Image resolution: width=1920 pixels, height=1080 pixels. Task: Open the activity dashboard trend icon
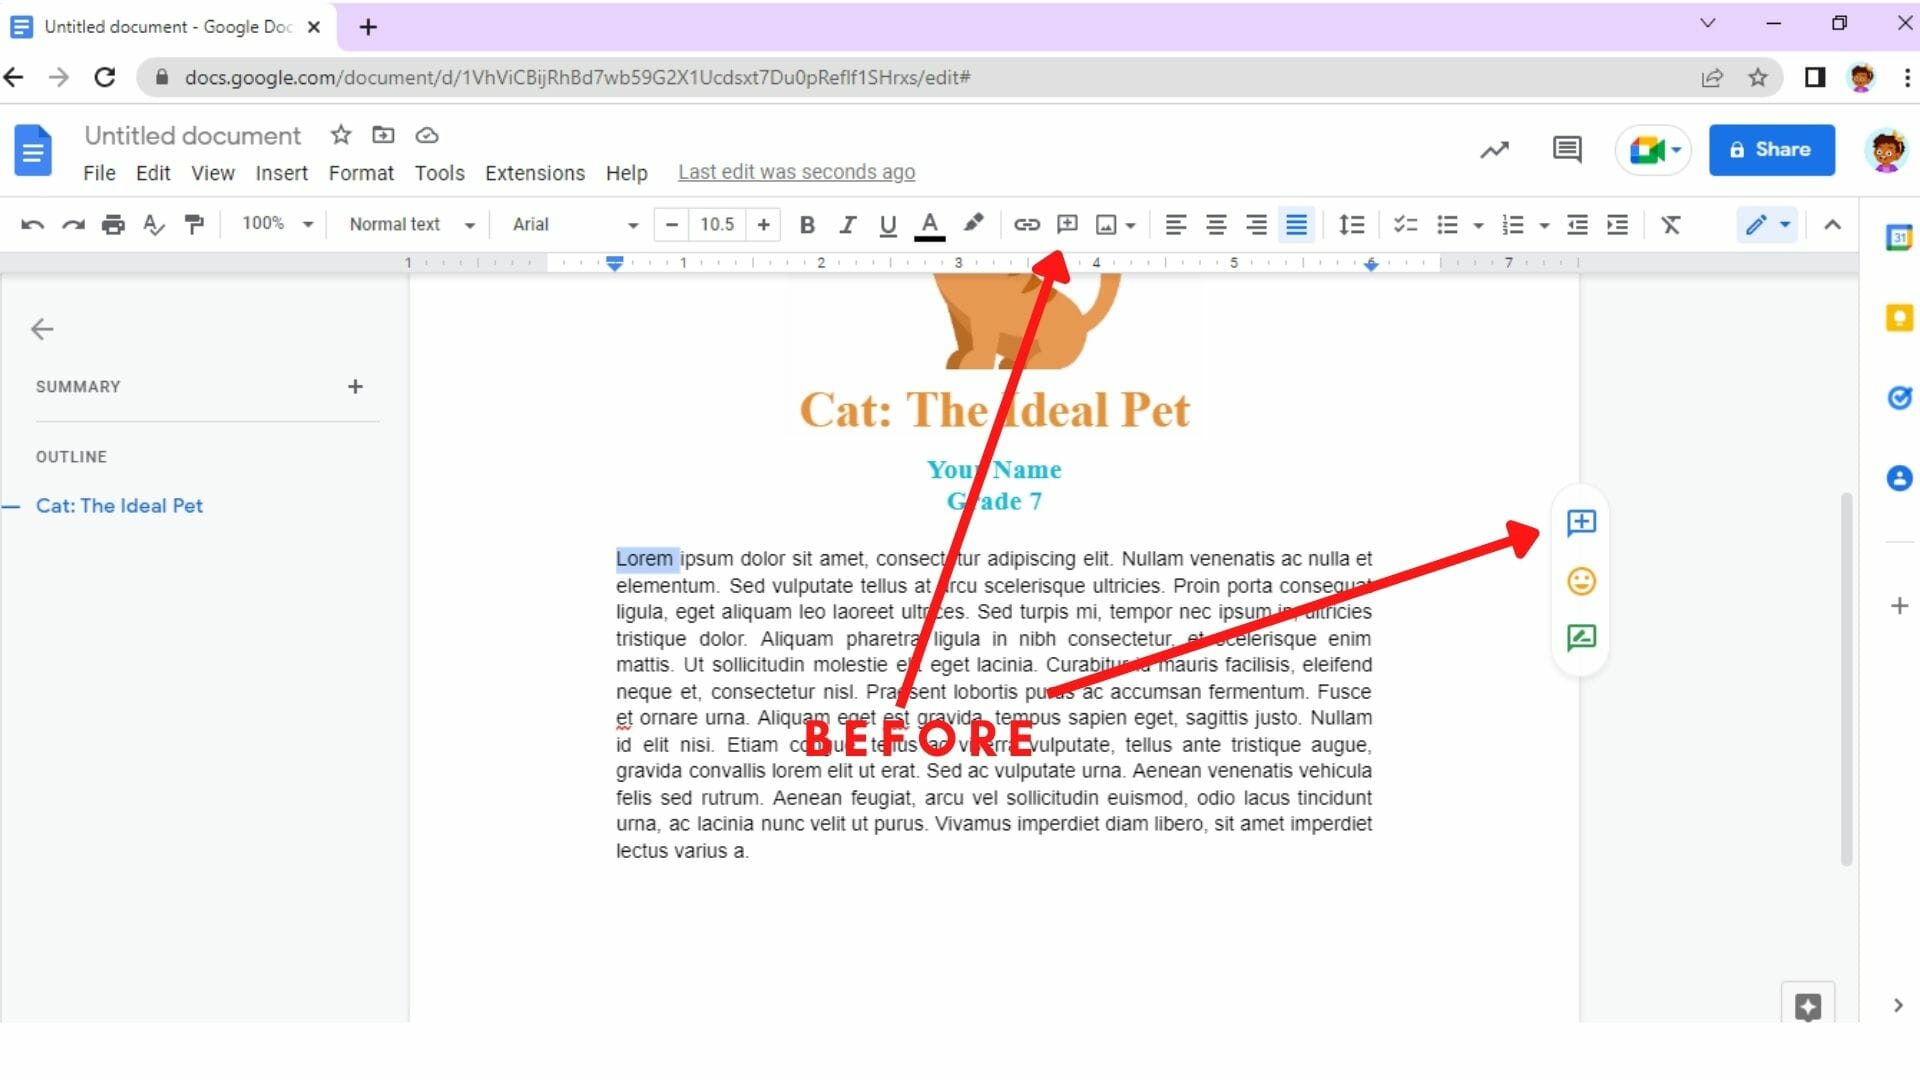point(1495,150)
